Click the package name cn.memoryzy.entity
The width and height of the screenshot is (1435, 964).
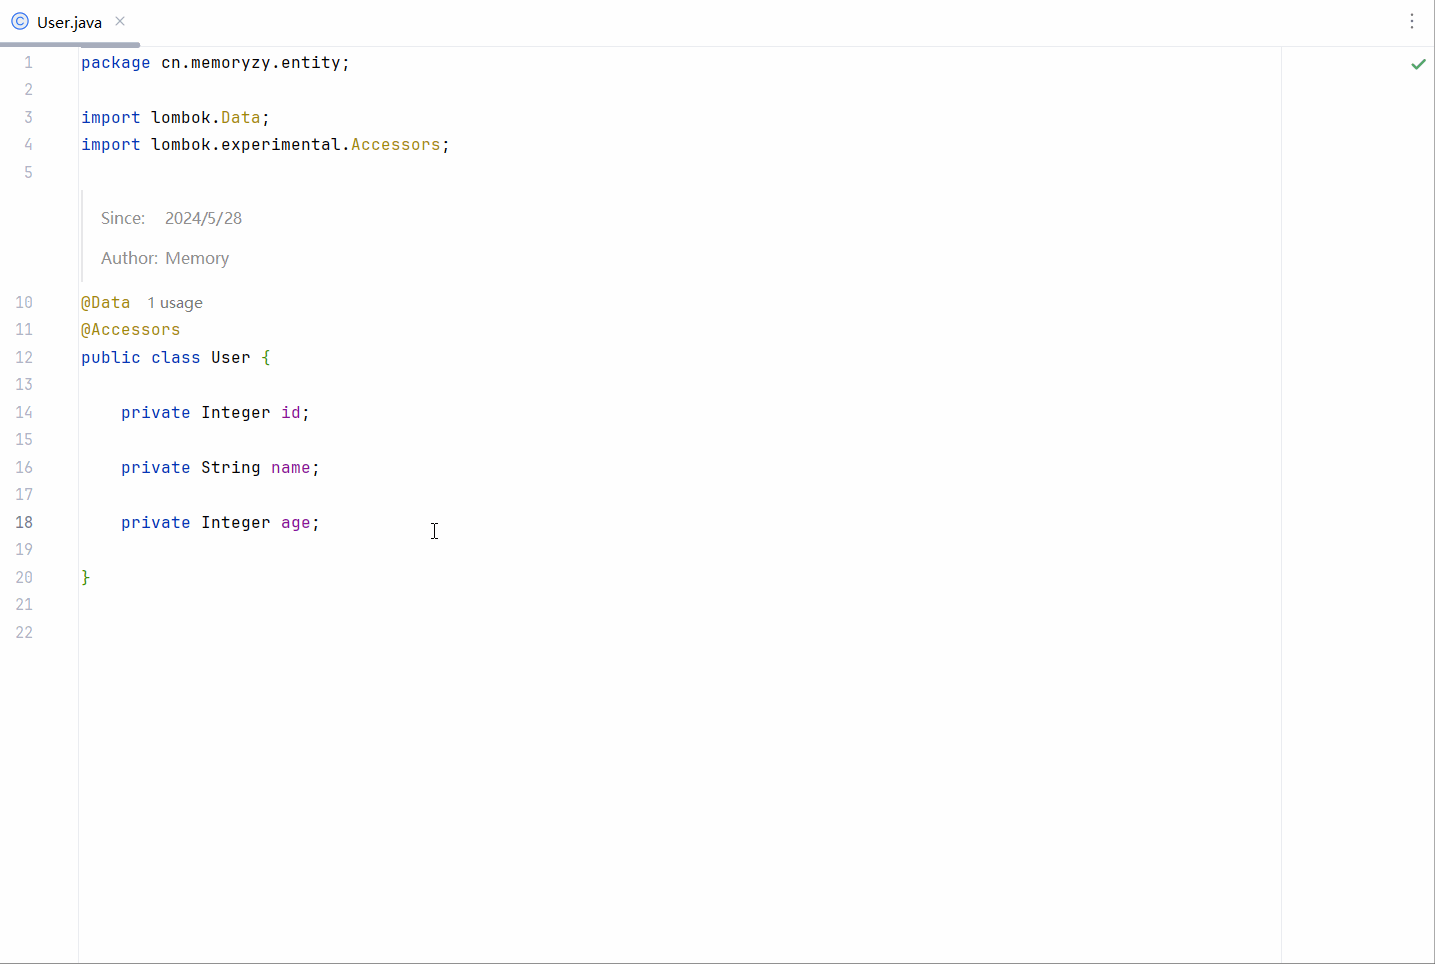tap(251, 62)
